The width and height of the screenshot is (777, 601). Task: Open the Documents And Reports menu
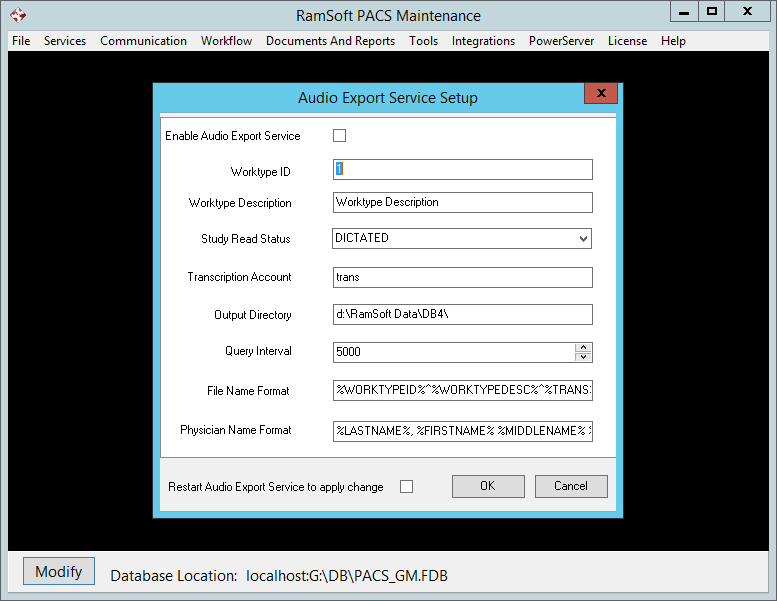pyautogui.click(x=330, y=41)
